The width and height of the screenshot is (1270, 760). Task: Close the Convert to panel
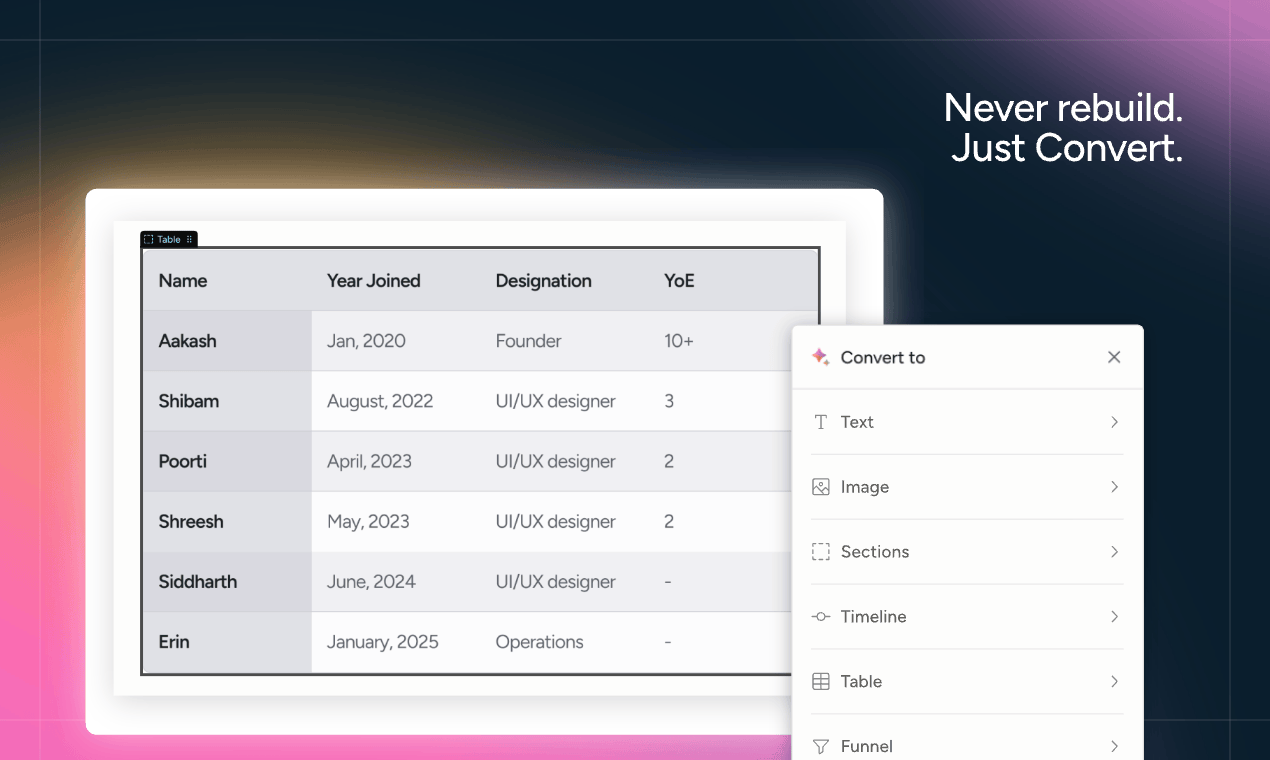click(x=1113, y=356)
